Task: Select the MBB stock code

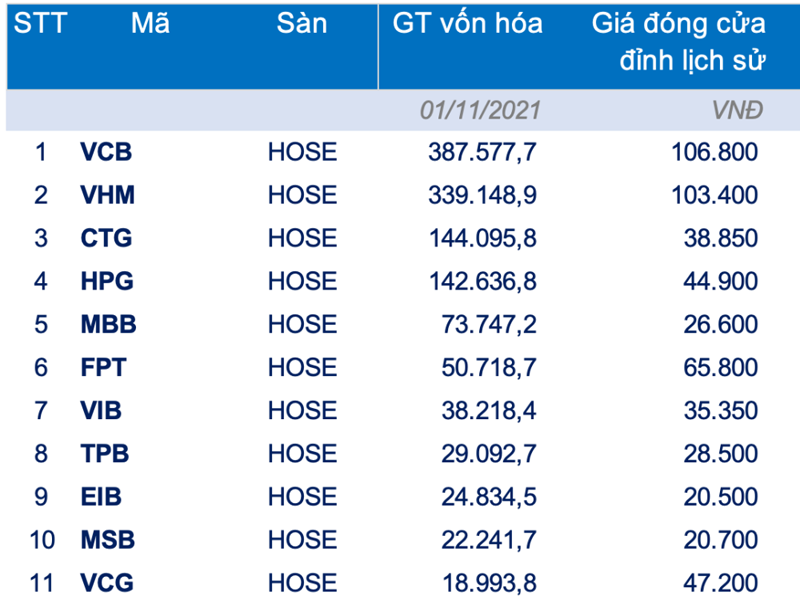Action: tap(108, 324)
